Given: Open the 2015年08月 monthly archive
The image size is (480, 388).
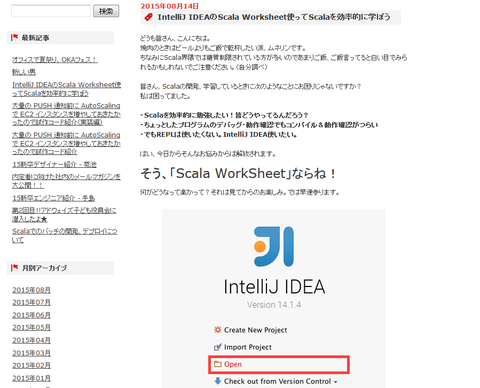Looking at the screenshot, I should 31,290.
